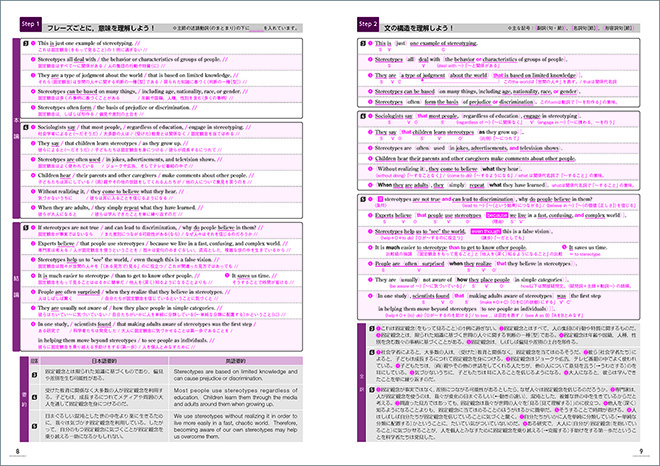This screenshot has width=660, height=466.
Task: Select "If stereotypes are not true" sentence in Step 1
Action: click(150, 228)
